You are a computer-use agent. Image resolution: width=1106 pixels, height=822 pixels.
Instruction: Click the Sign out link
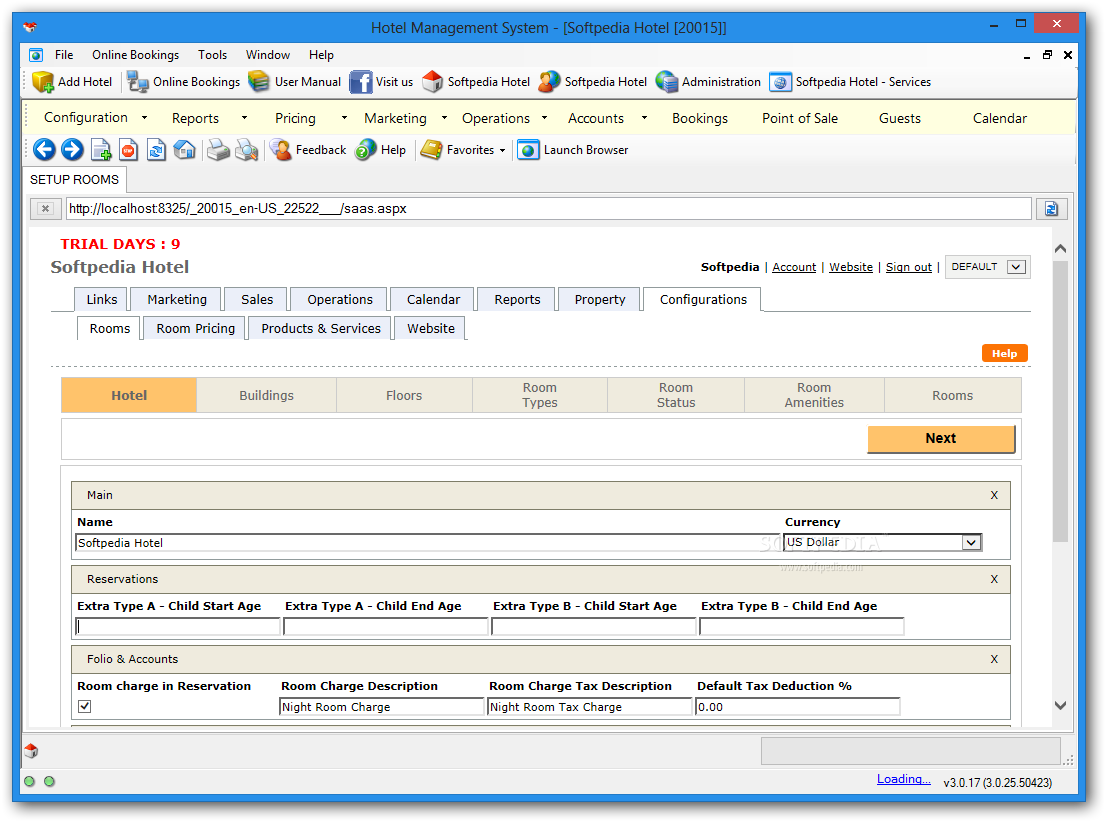[908, 267]
